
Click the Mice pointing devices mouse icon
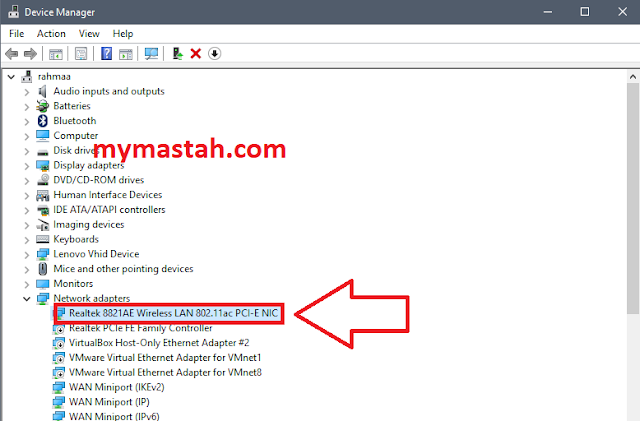(x=42, y=269)
